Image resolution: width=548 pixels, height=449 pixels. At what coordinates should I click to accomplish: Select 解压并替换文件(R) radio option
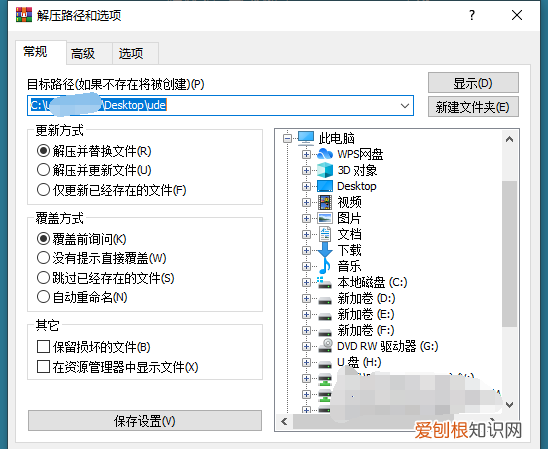tap(94, 151)
